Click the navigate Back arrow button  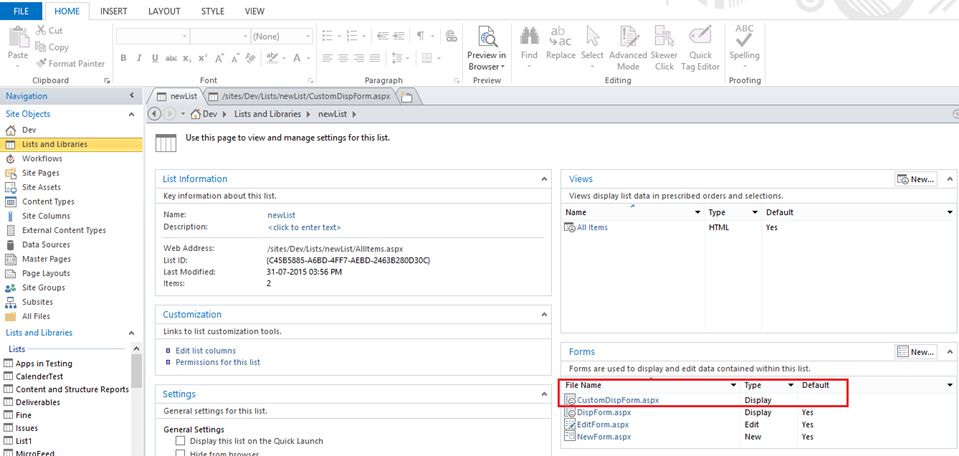tap(154, 114)
